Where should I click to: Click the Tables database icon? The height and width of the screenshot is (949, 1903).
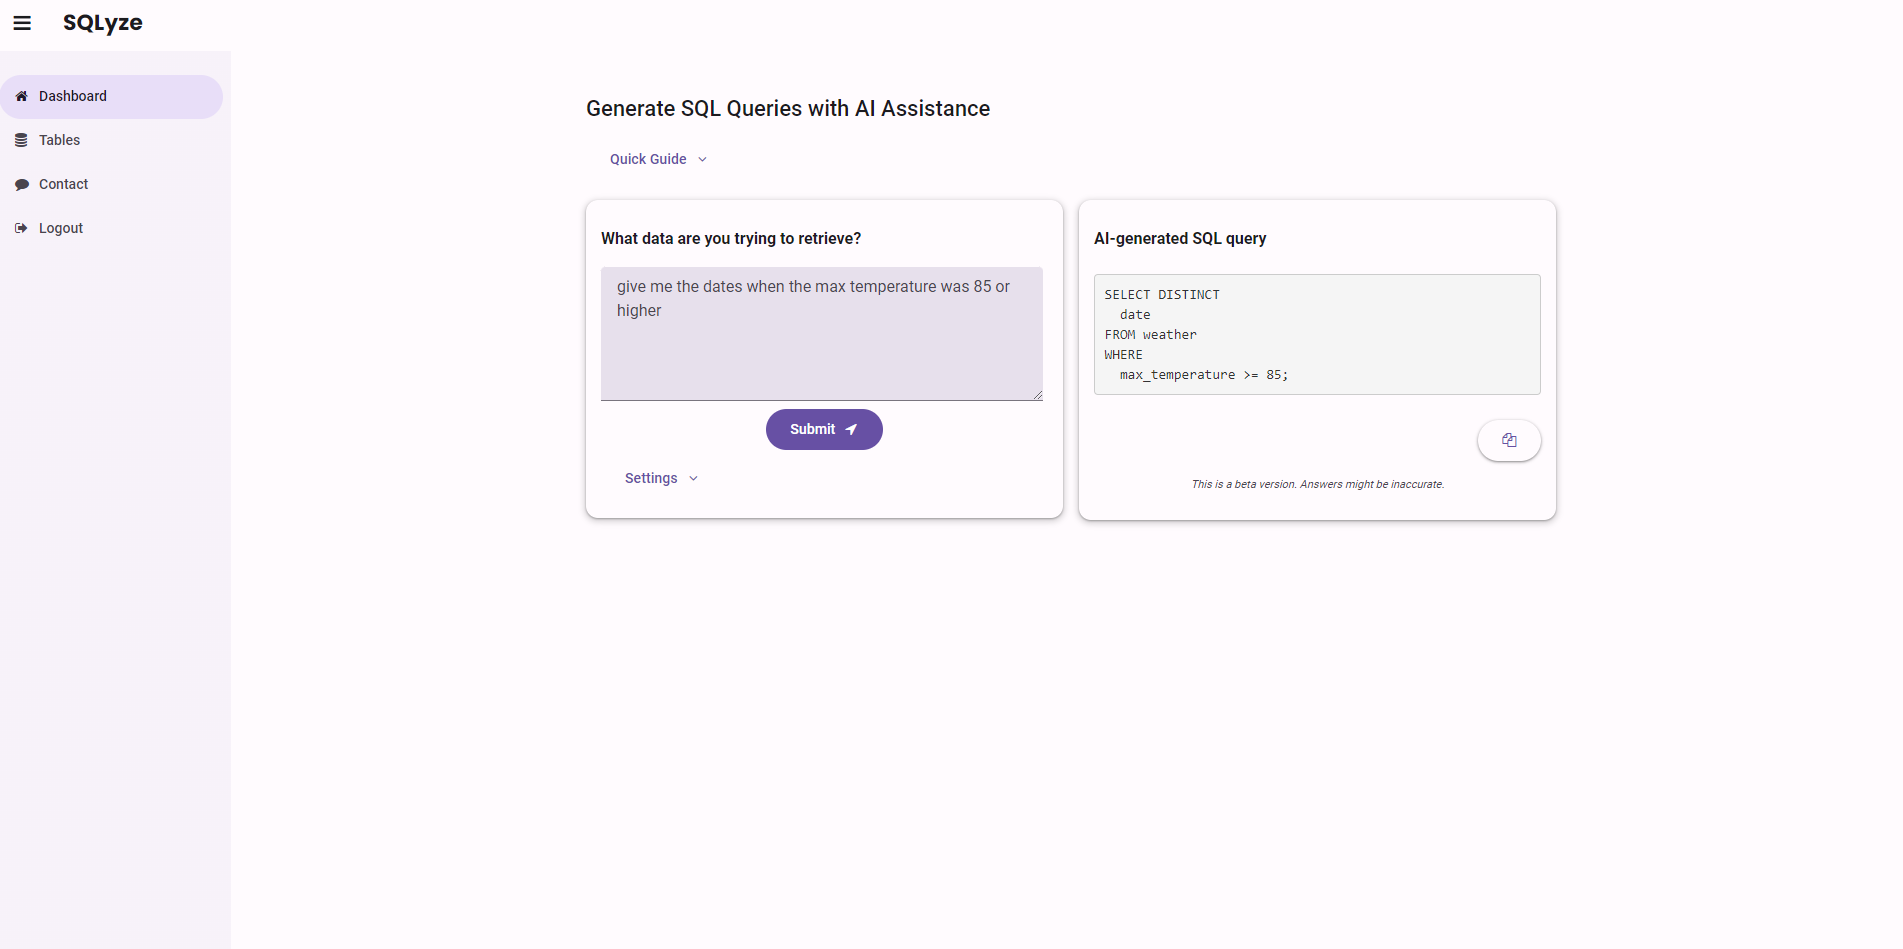click(21, 140)
